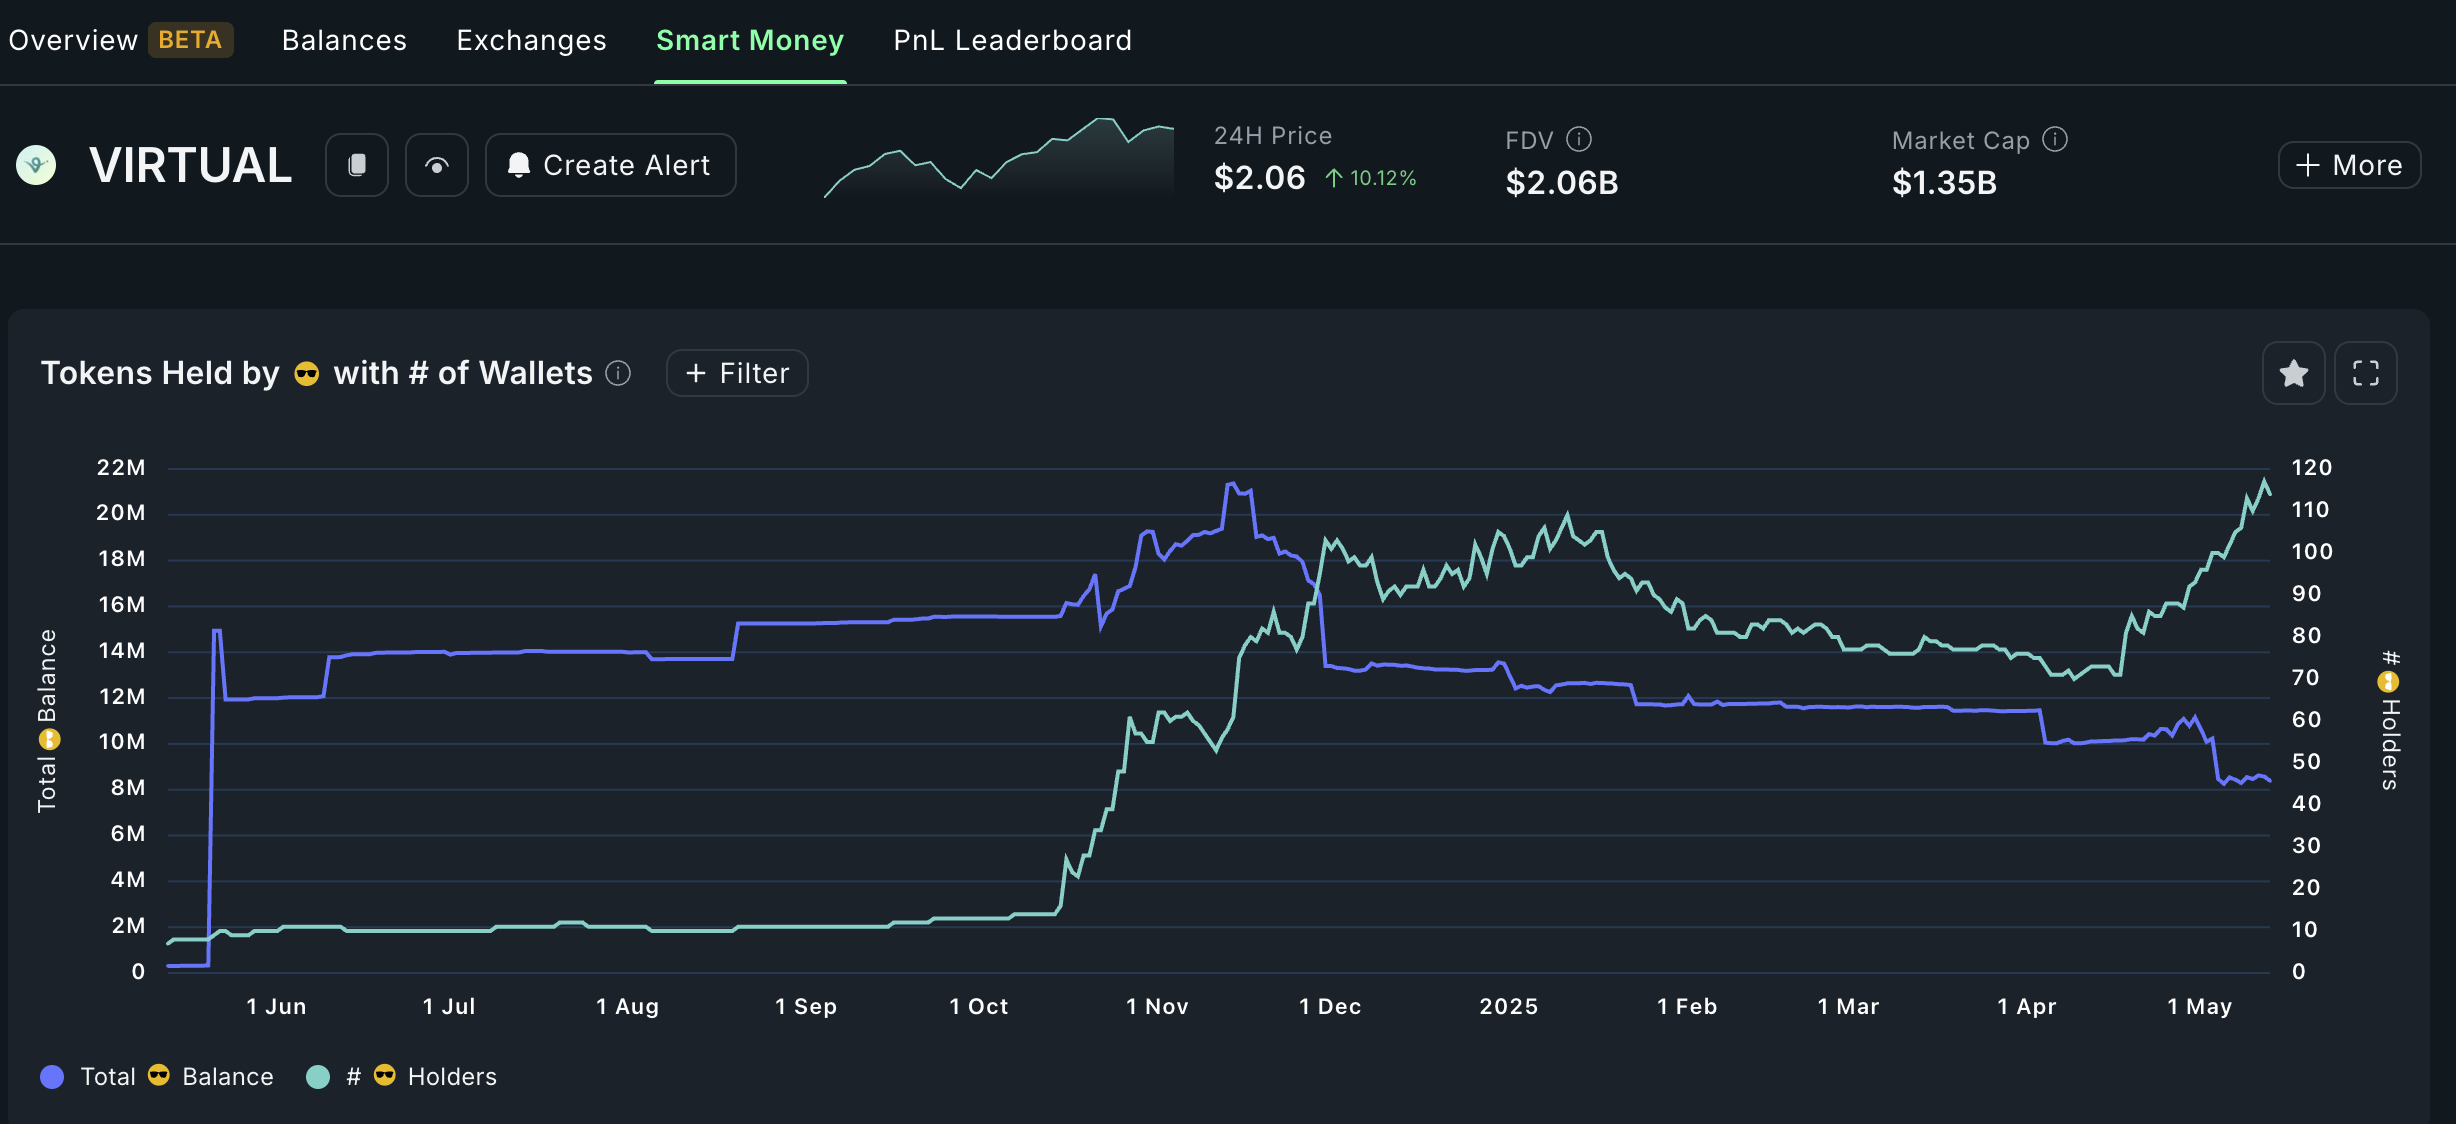Open info tooltip next to chart title
This screenshot has height=1124, width=2456.
619,373
